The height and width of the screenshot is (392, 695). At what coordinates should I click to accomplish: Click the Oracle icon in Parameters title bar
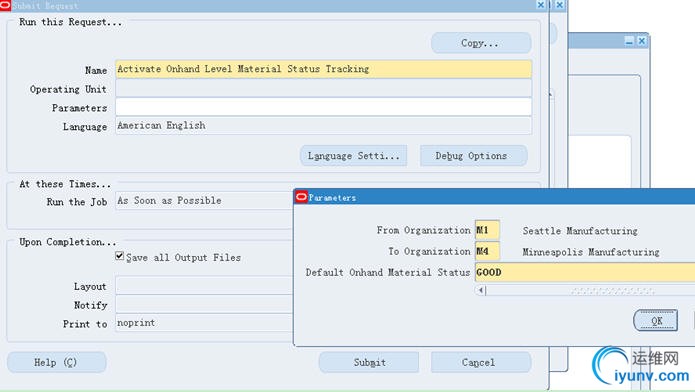(x=301, y=197)
